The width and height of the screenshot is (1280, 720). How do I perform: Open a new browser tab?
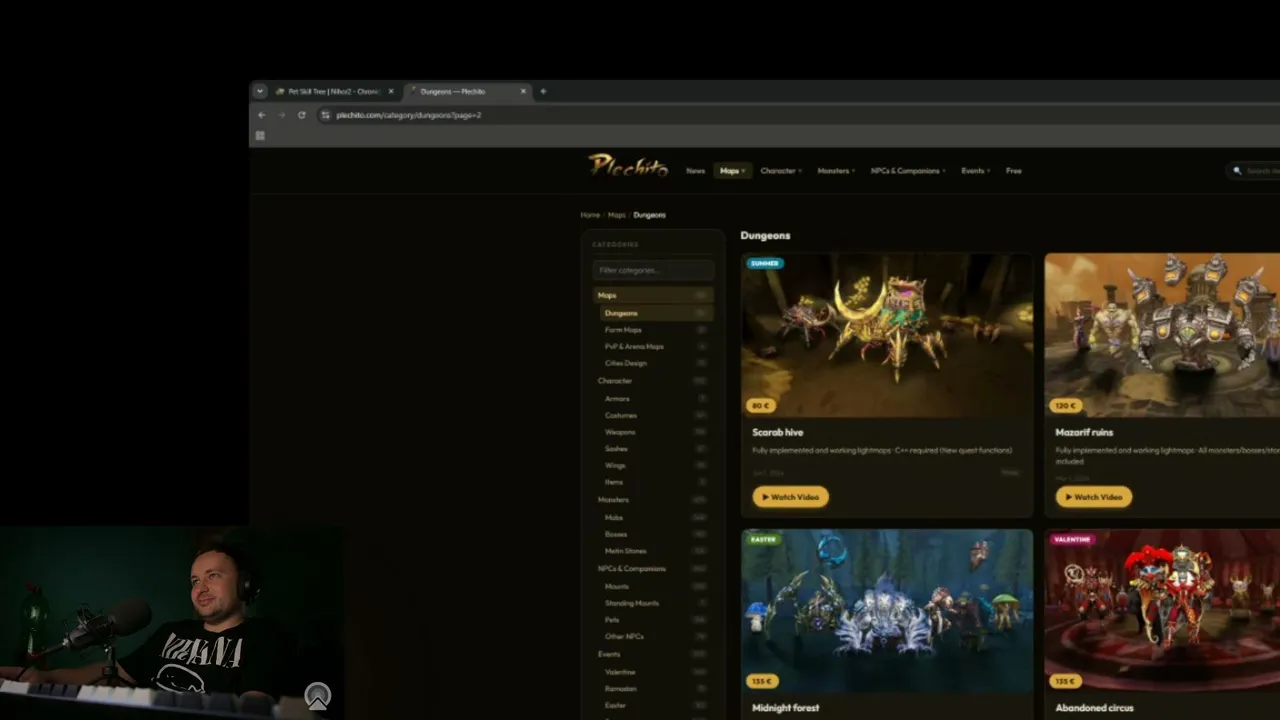(x=543, y=91)
